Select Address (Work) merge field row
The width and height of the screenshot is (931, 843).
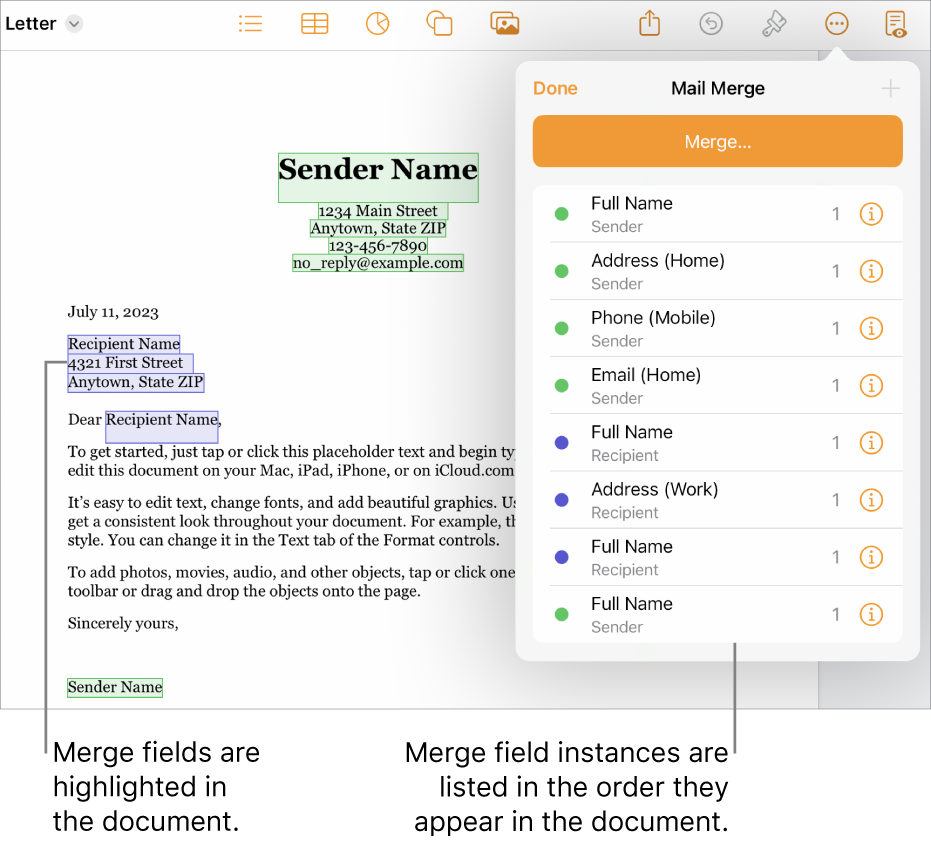click(x=717, y=500)
